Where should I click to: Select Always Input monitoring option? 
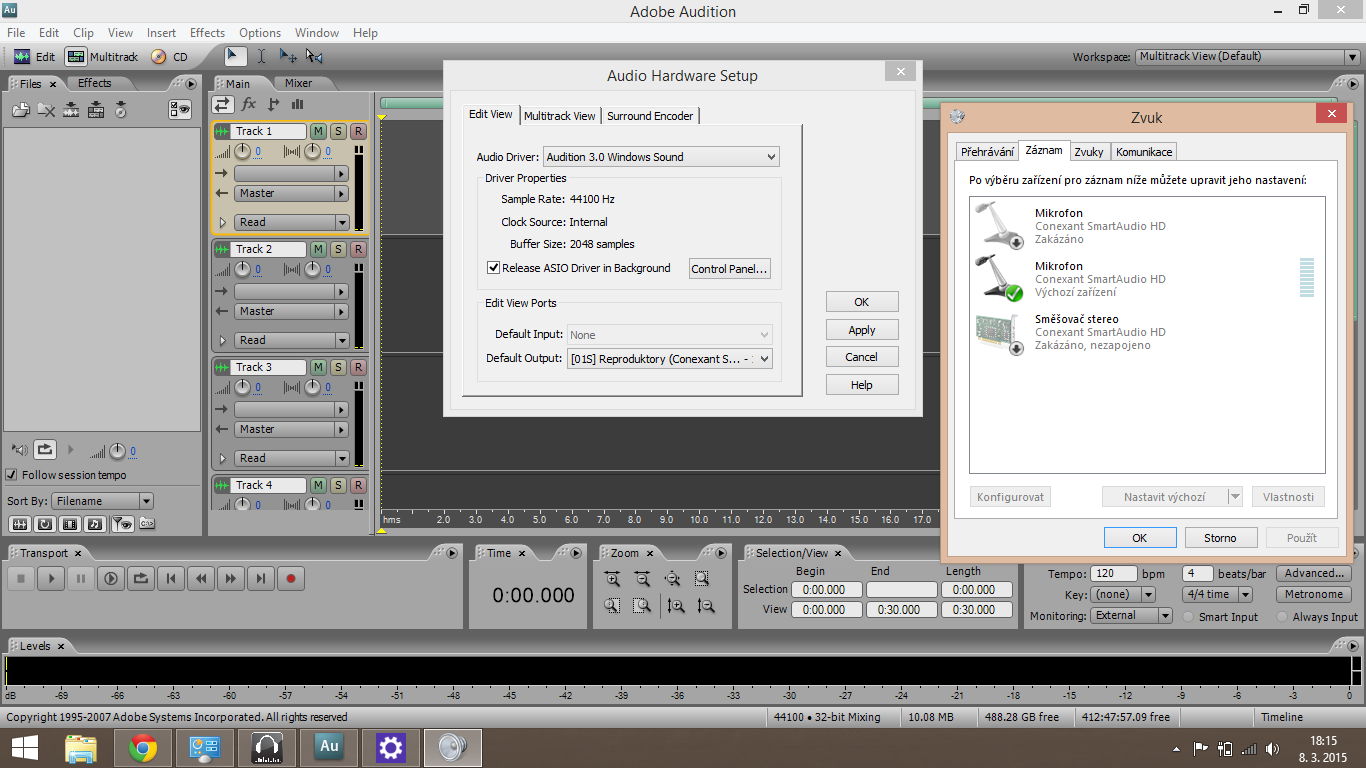point(1282,617)
